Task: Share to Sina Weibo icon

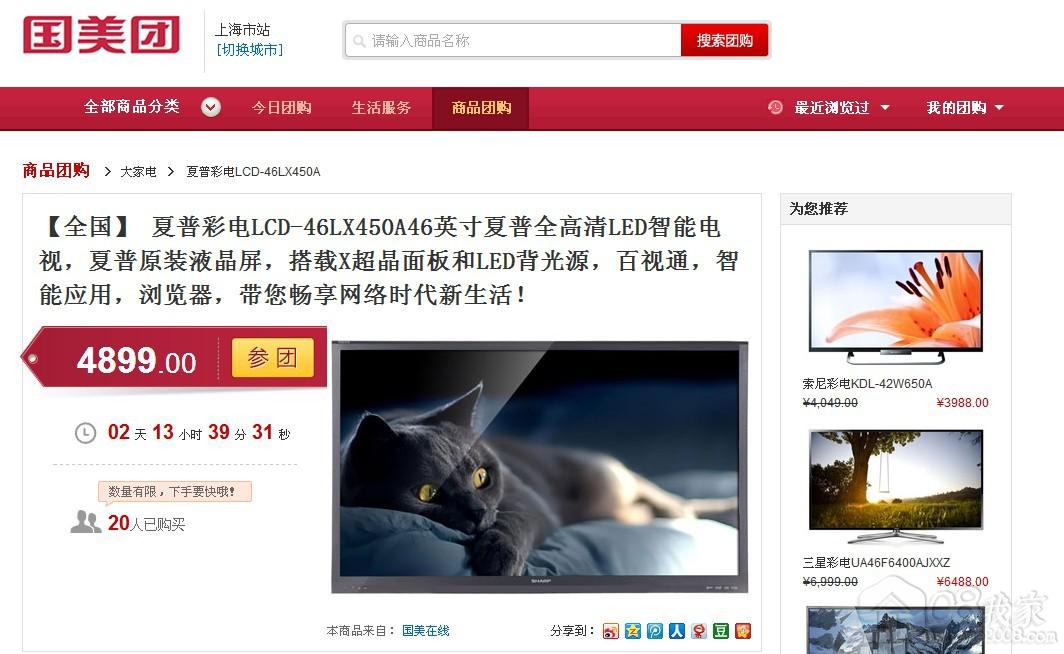Action: pos(610,631)
